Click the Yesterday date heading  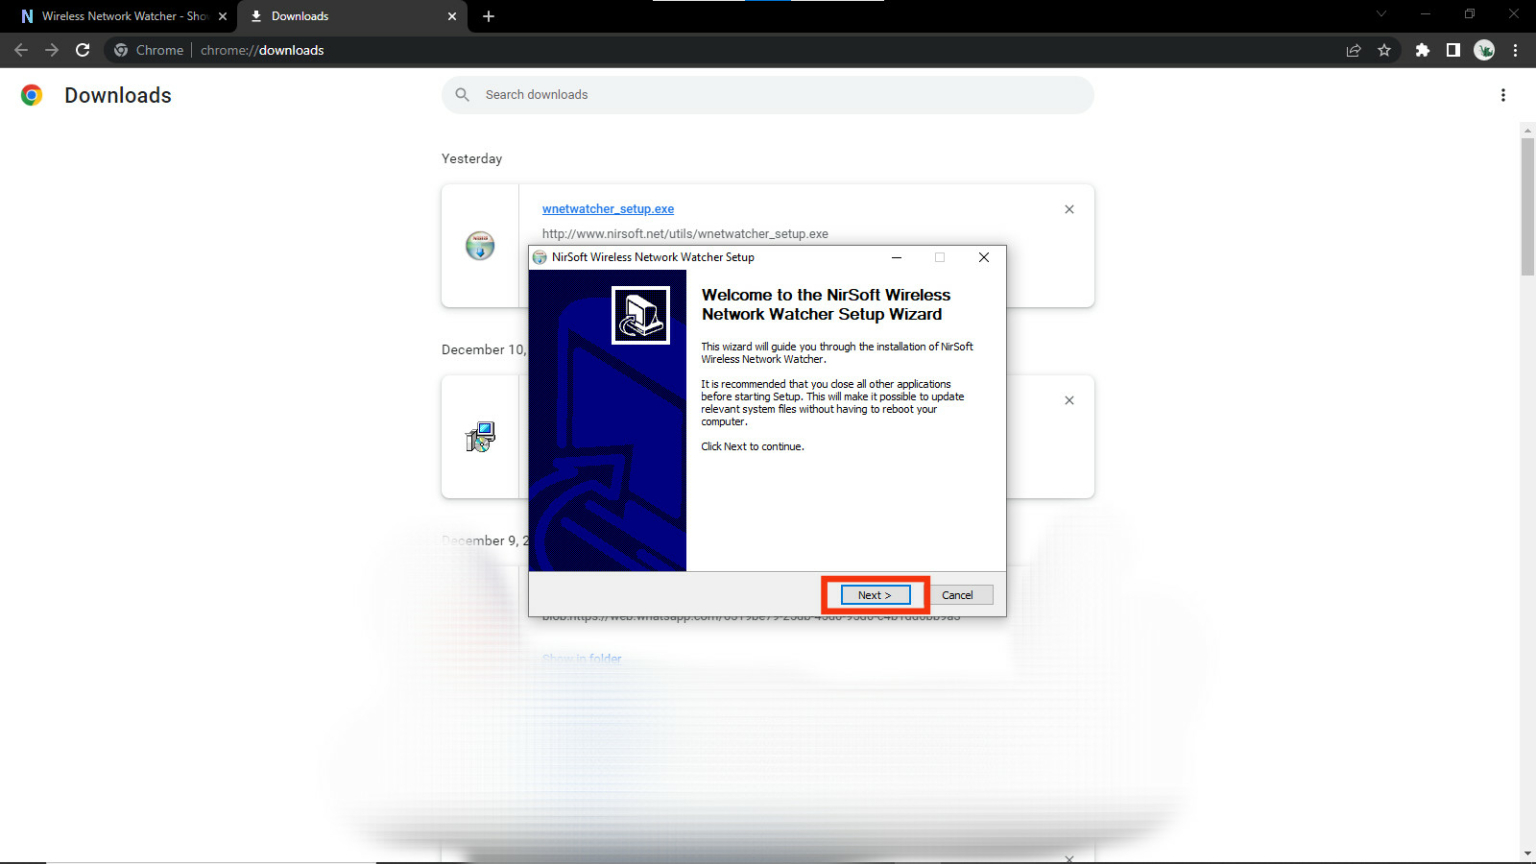tap(472, 159)
